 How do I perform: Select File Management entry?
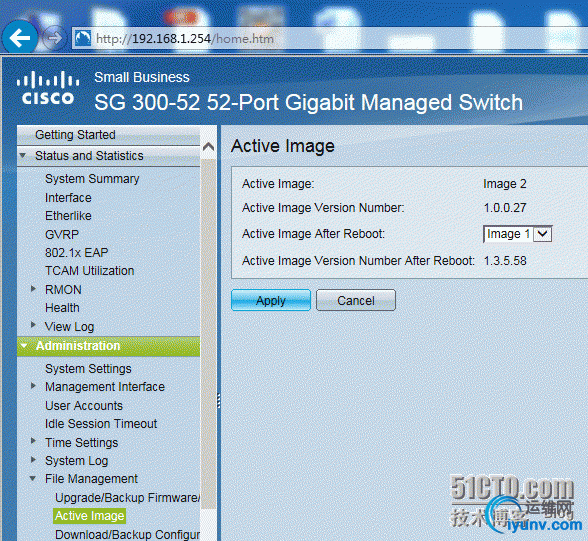pyautogui.click(x=91, y=479)
